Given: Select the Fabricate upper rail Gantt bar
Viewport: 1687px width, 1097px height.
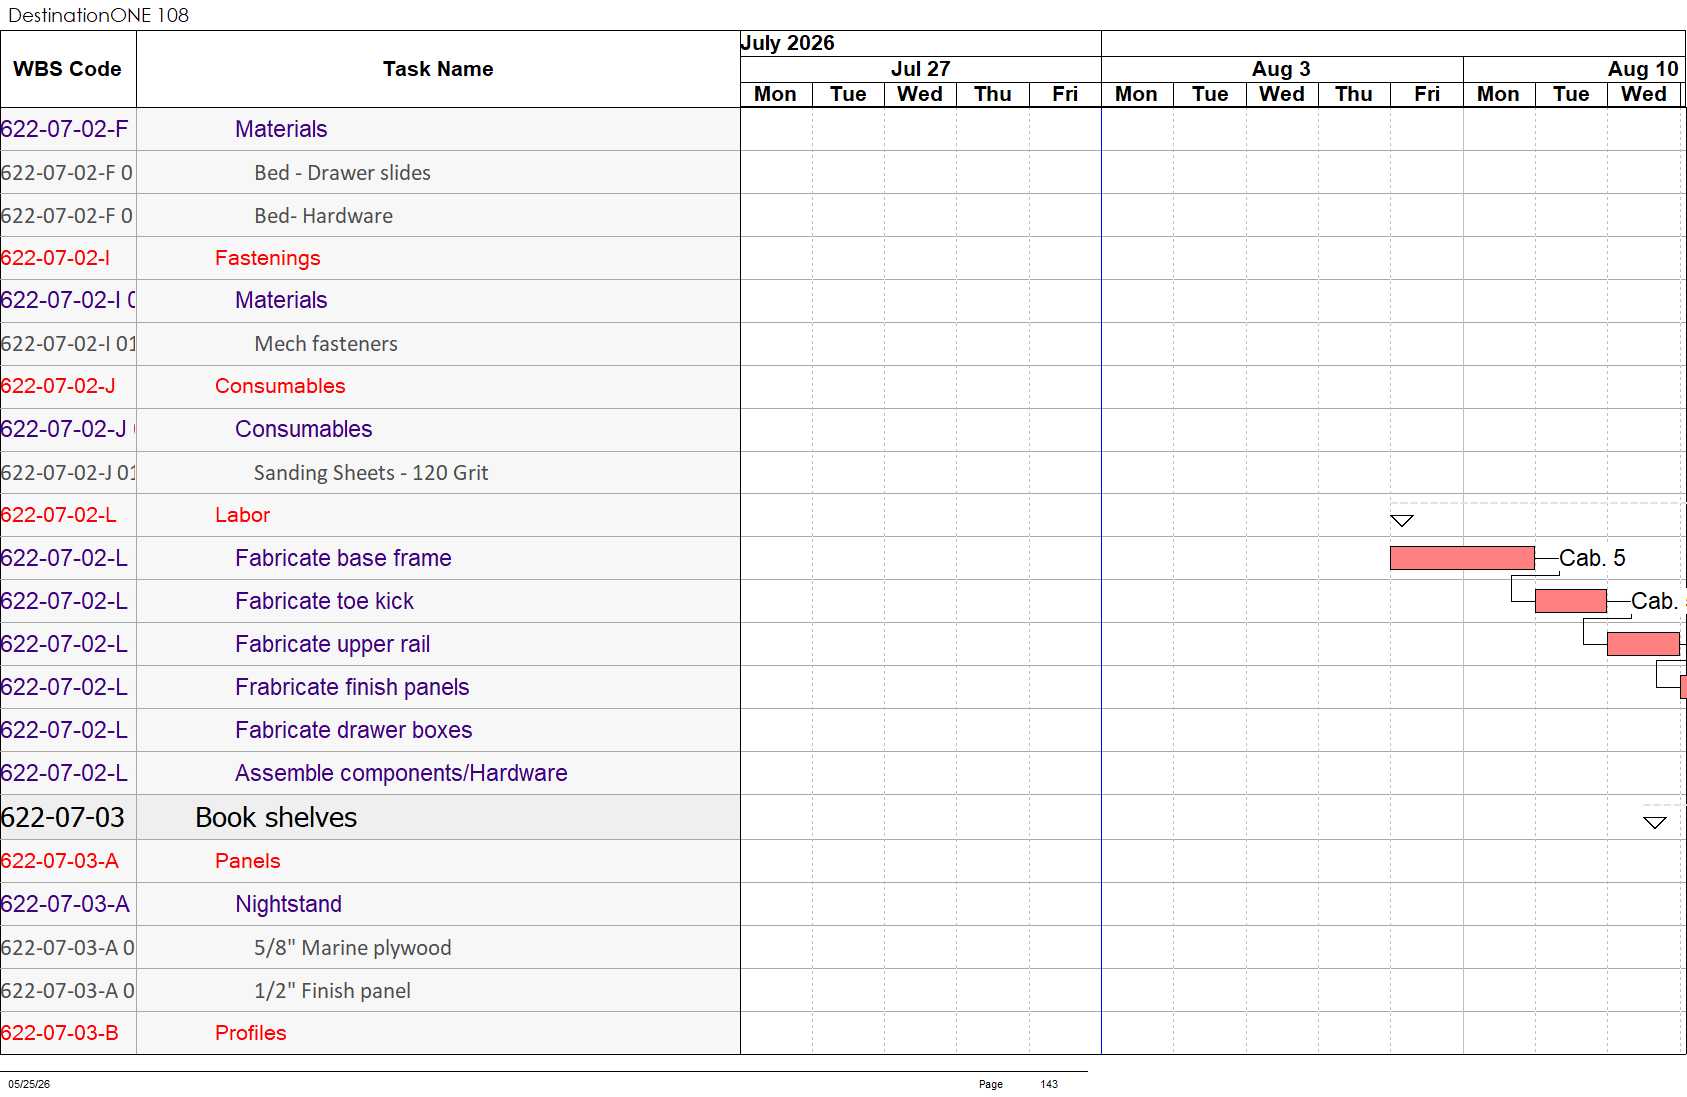Looking at the screenshot, I should coord(1643,644).
